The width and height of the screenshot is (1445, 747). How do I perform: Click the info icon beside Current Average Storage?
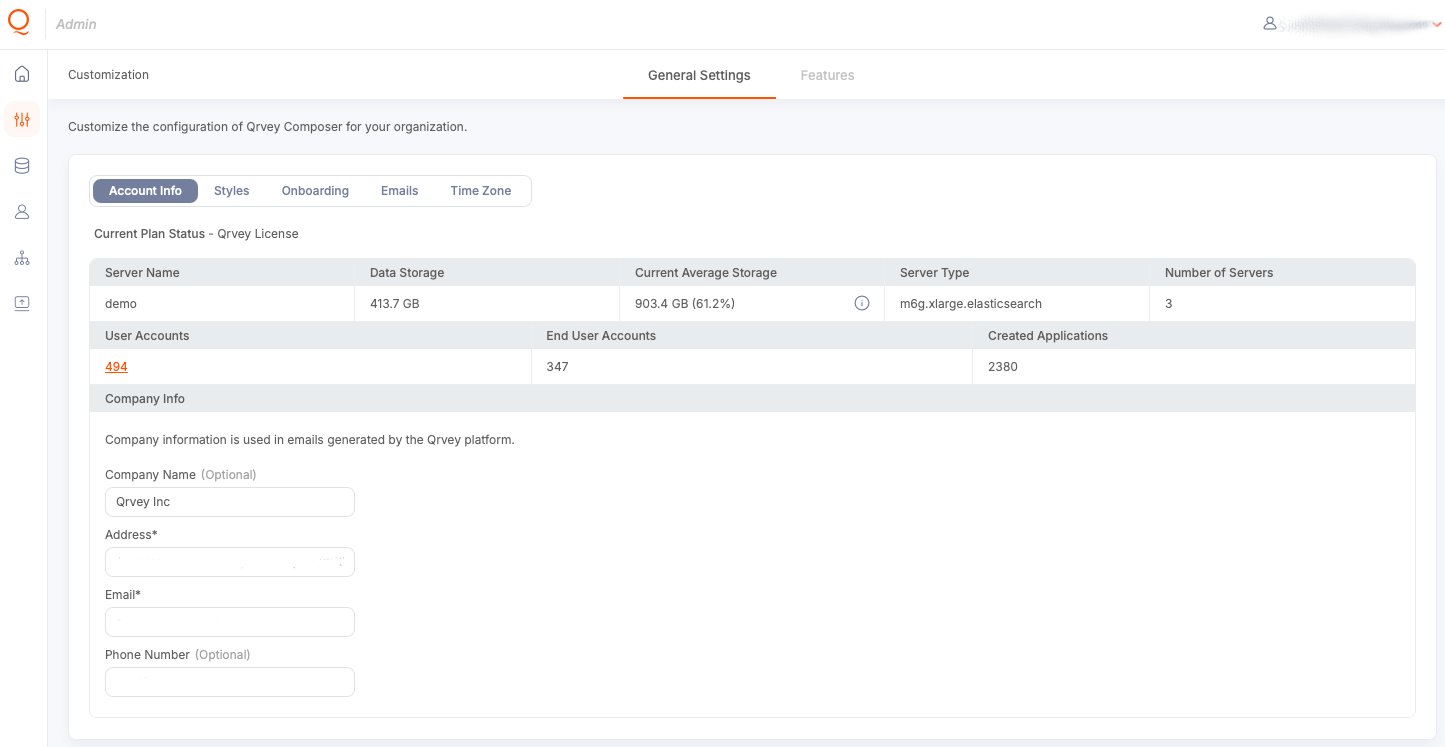tap(861, 302)
